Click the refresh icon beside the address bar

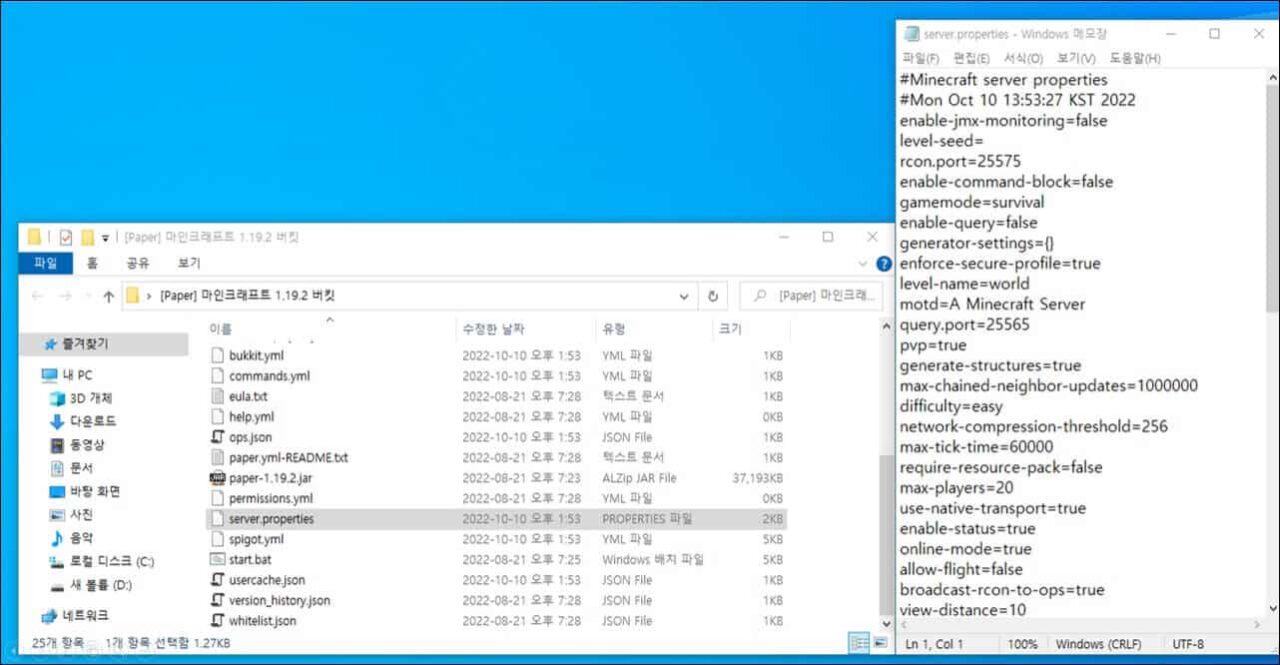(711, 295)
